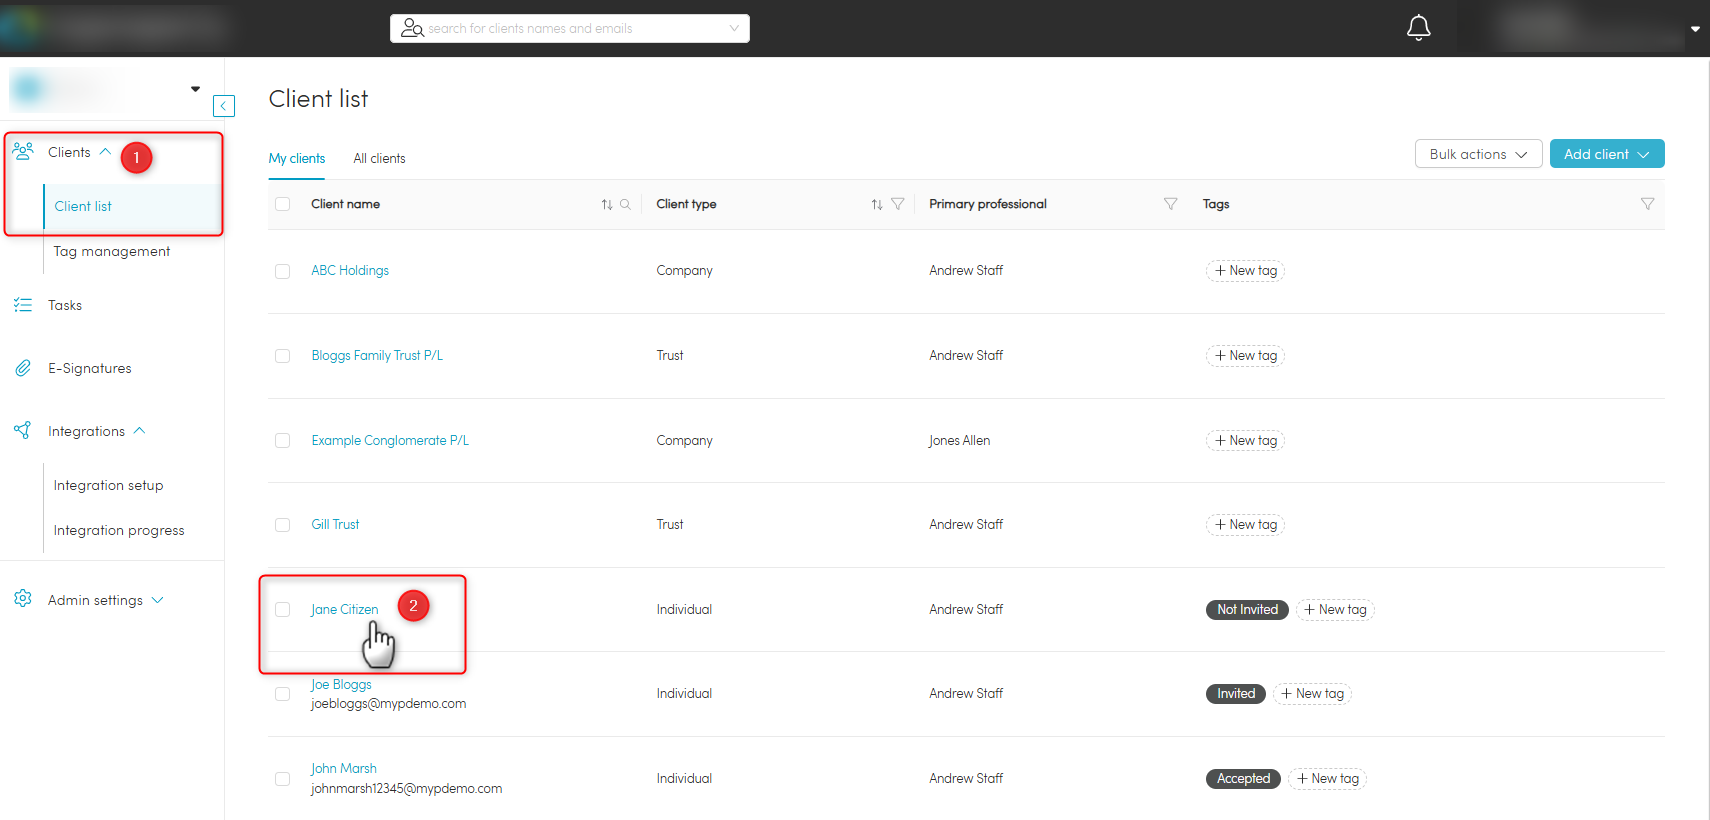Open the Joe Bloggs client
Image resolution: width=1710 pixels, height=820 pixels.
[341, 684]
